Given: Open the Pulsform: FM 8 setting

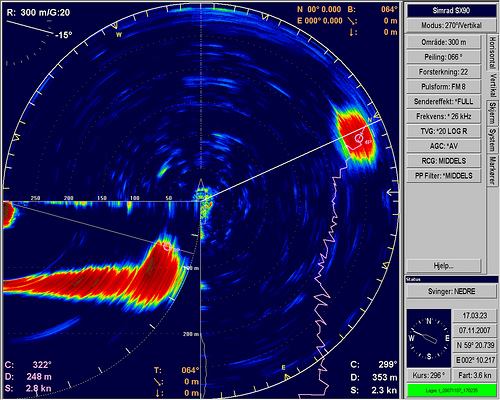Looking at the screenshot, I should (x=444, y=87).
